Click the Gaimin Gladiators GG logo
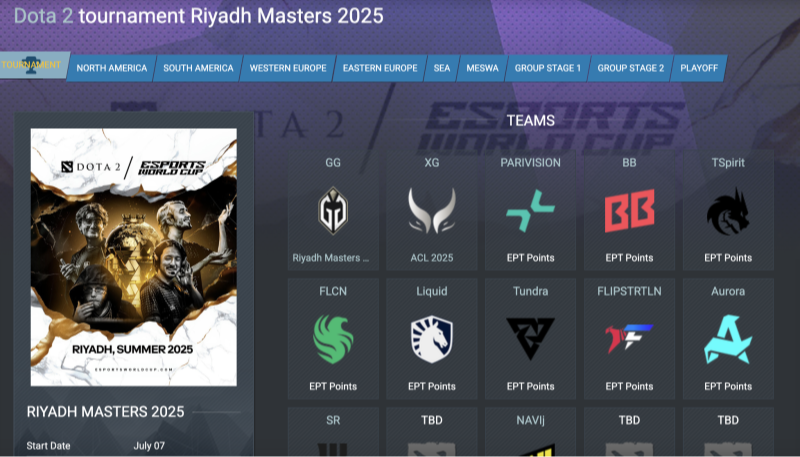The width and height of the screenshot is (800, 457). (333, 210)
